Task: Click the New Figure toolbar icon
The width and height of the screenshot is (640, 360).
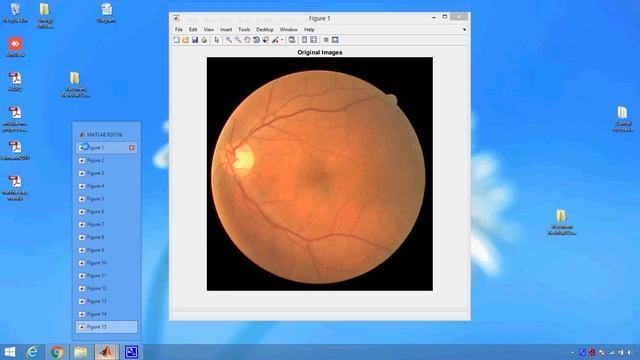Action: 176,40
